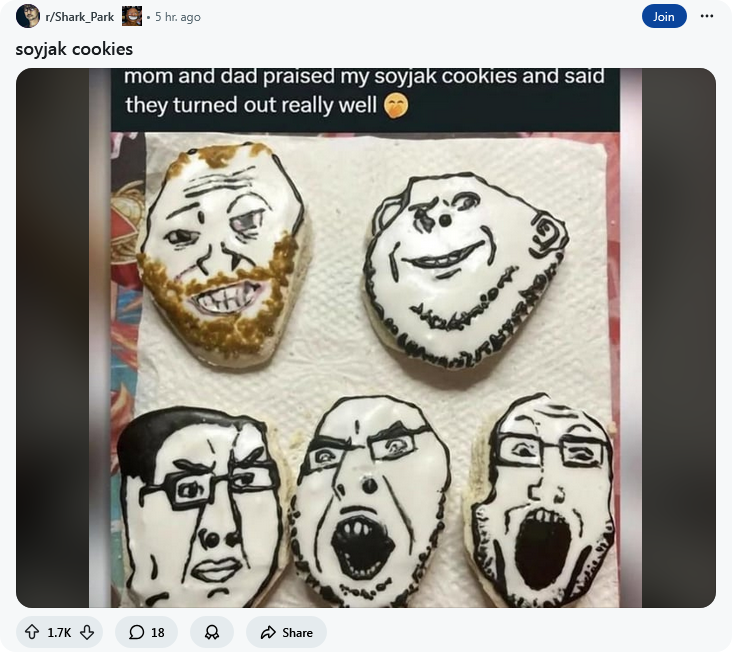Open the 18 comments section
The image size is (732, 652).
point(147,632)
